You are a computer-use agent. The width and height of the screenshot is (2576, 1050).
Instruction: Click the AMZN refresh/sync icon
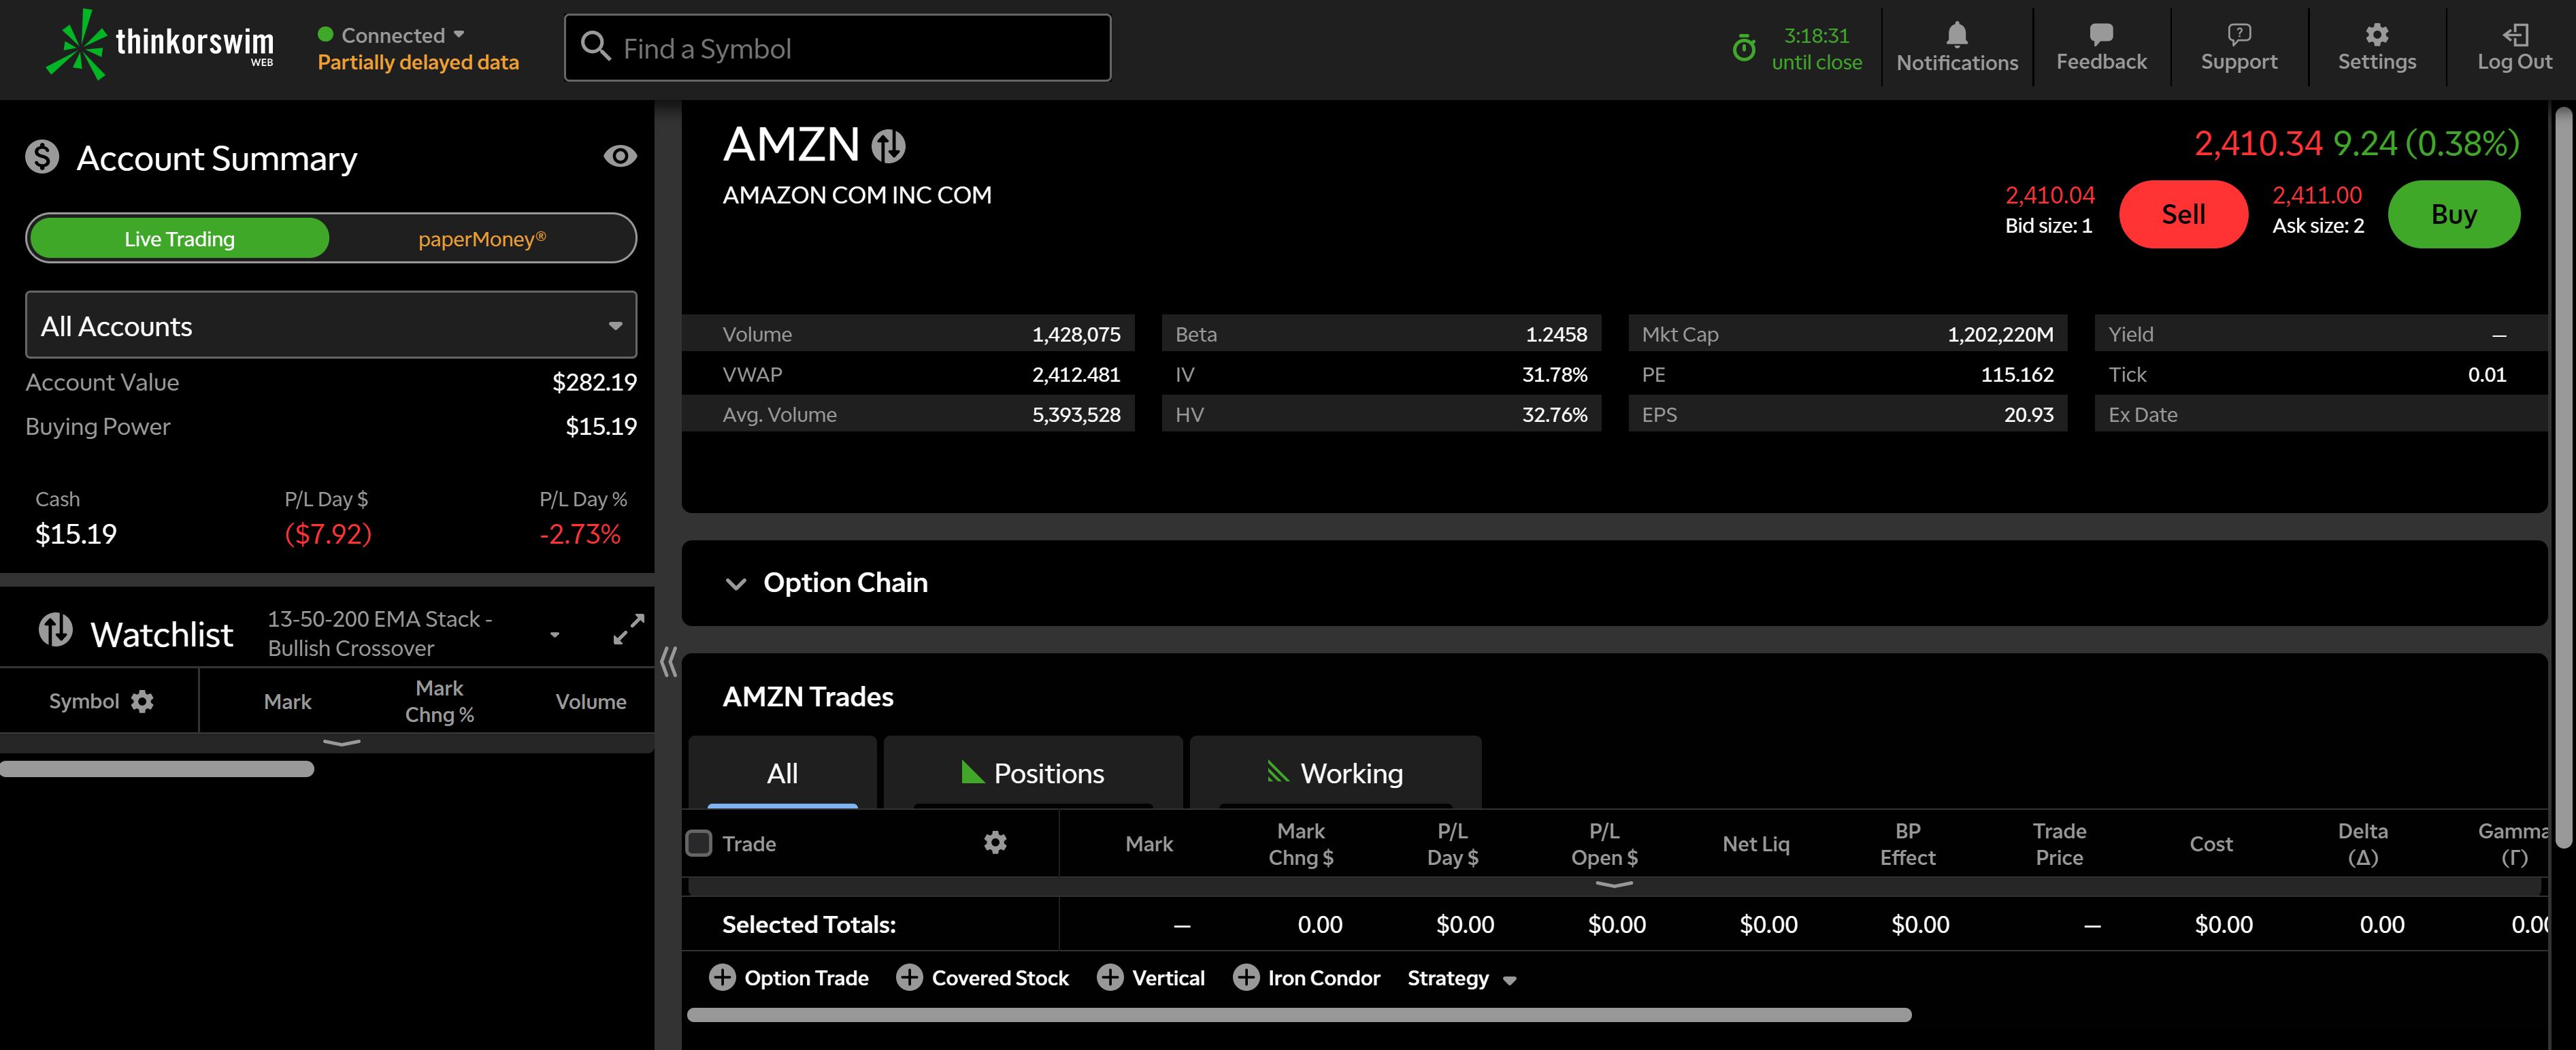(x=887, y=146)
